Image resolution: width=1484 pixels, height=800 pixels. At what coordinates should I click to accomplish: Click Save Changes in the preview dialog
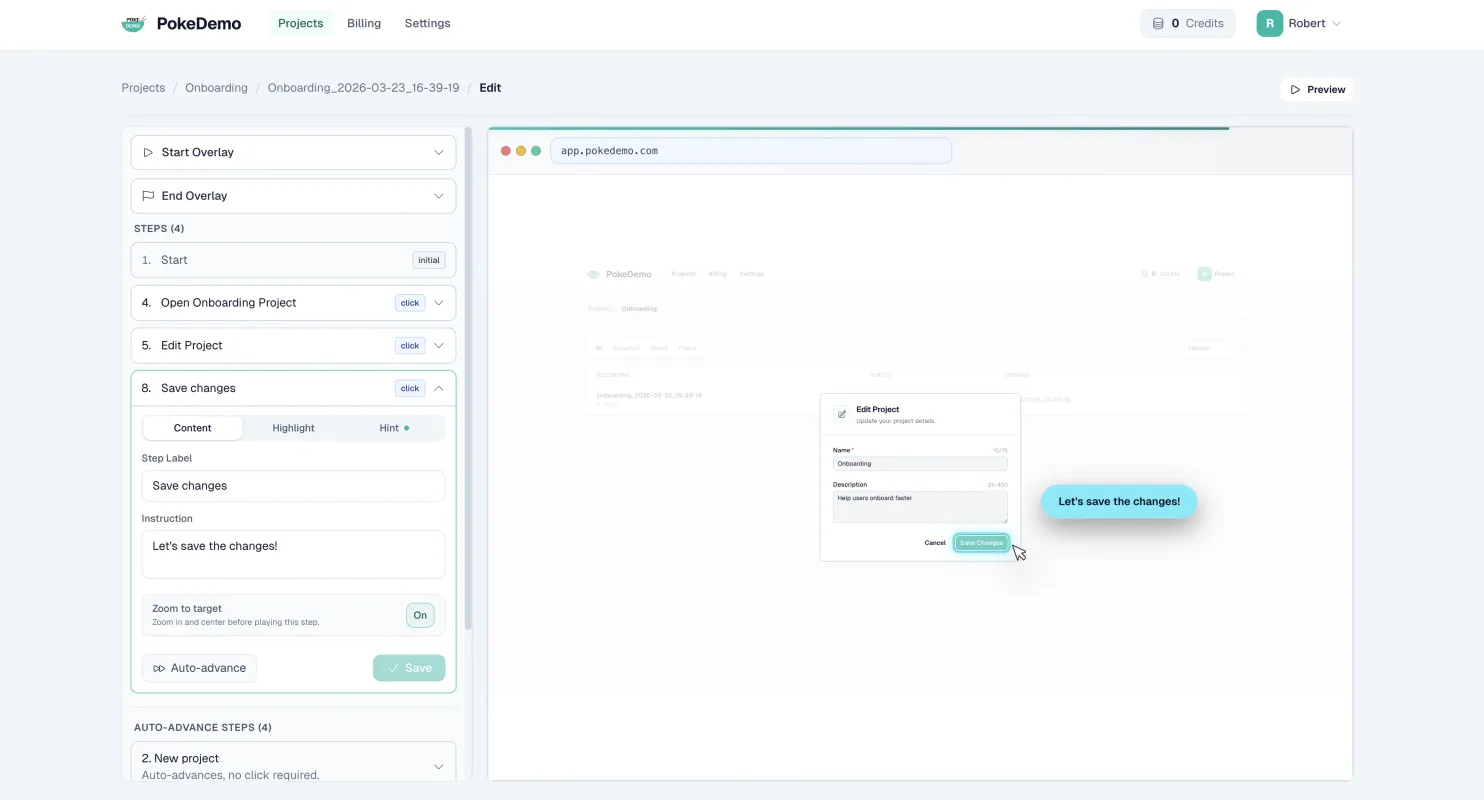point(981,543)
